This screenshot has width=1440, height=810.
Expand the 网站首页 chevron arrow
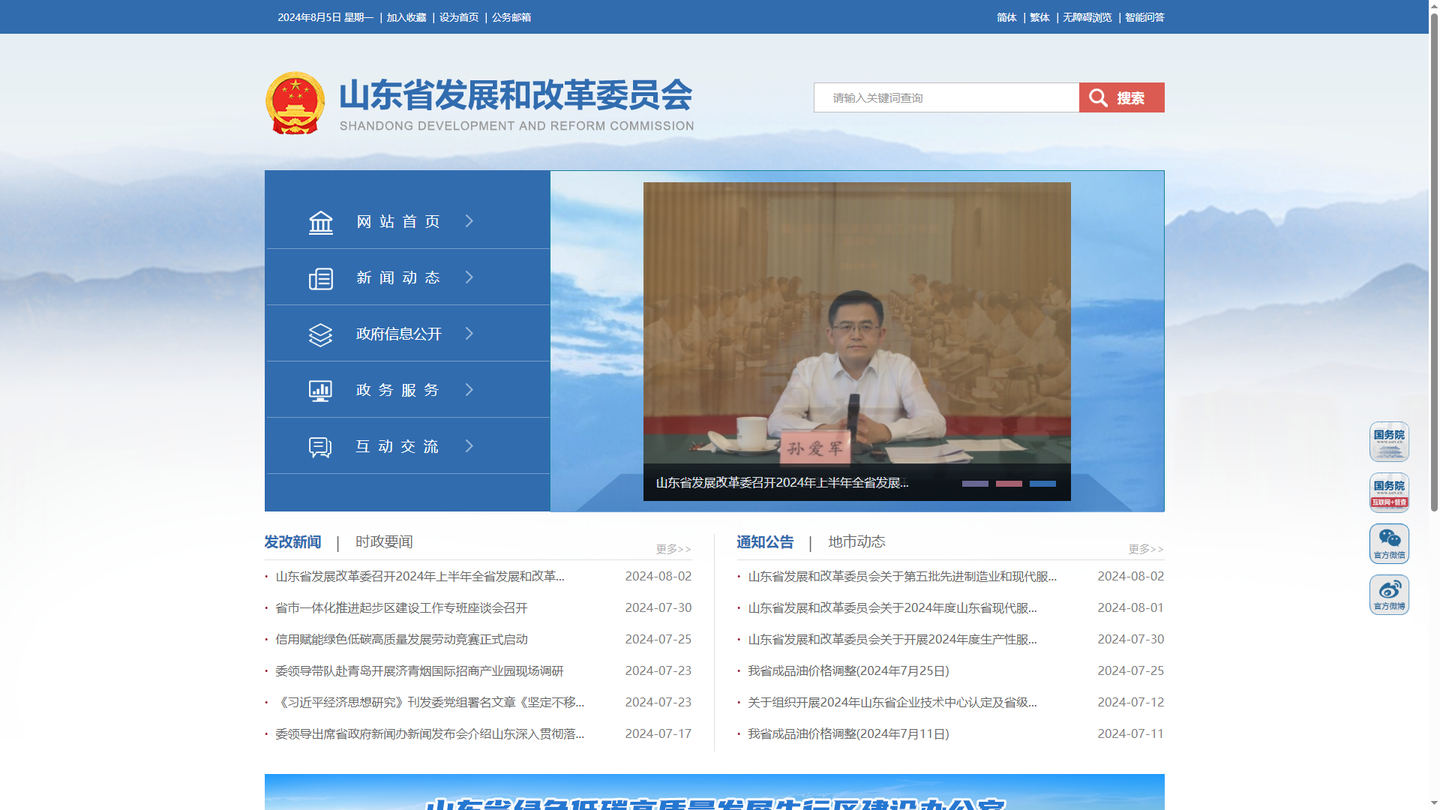pos(469,221)
